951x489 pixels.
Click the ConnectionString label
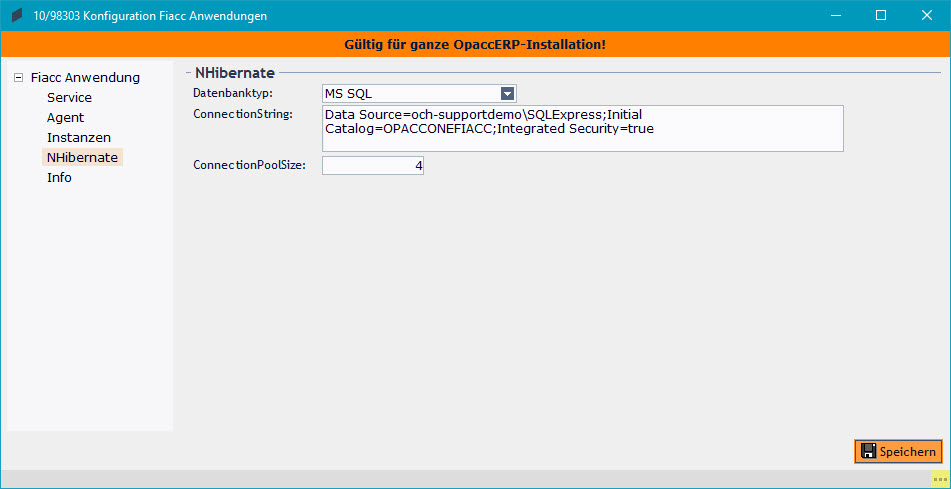click(x=243, y=113)
